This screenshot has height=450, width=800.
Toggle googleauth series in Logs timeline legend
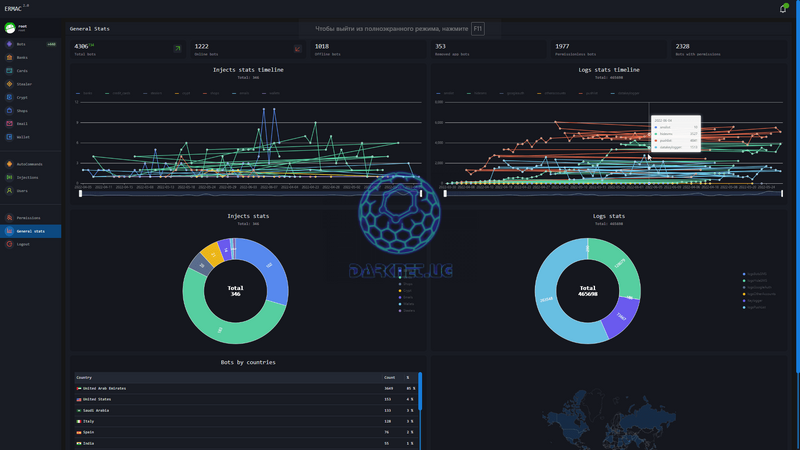pos(512,93)
